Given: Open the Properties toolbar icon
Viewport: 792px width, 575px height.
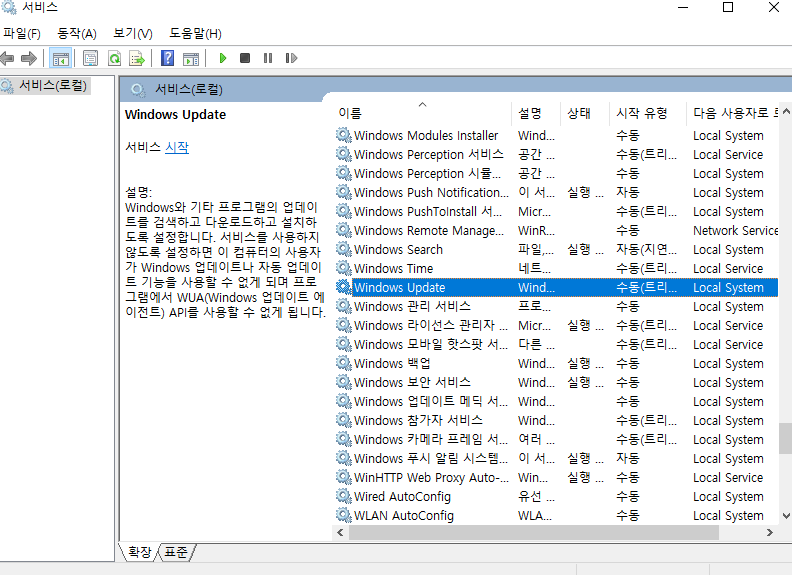Looking at the screenshot, I should (x=90, y=59).
